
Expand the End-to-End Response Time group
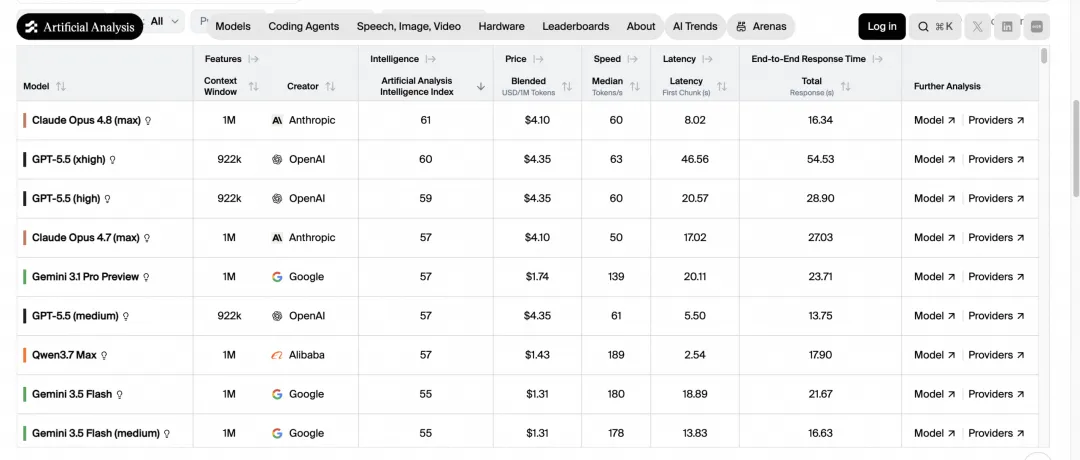coord(878,59)
